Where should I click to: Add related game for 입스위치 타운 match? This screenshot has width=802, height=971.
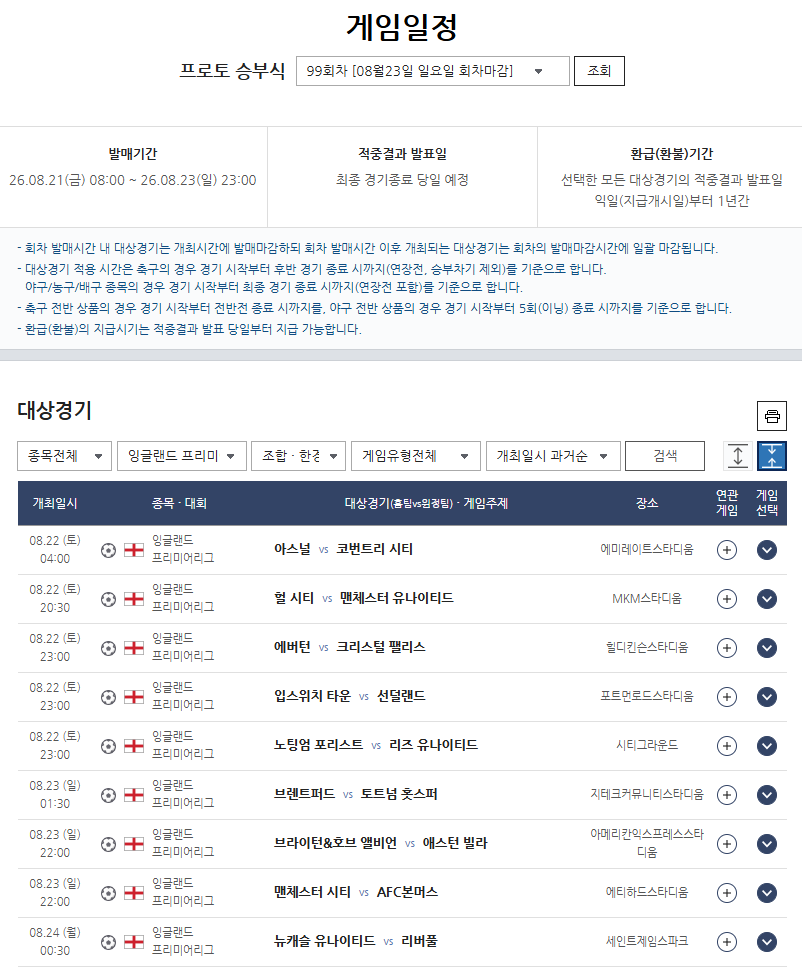[726, 697]
